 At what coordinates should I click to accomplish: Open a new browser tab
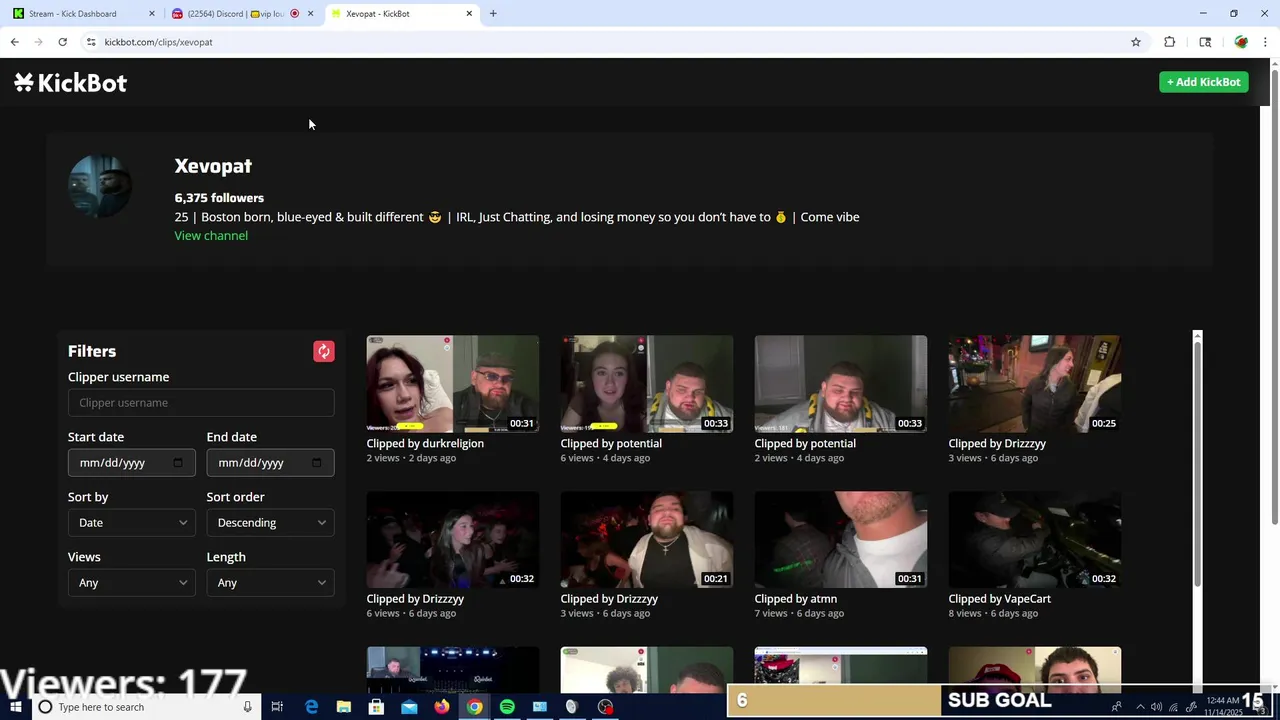(493, 14)
